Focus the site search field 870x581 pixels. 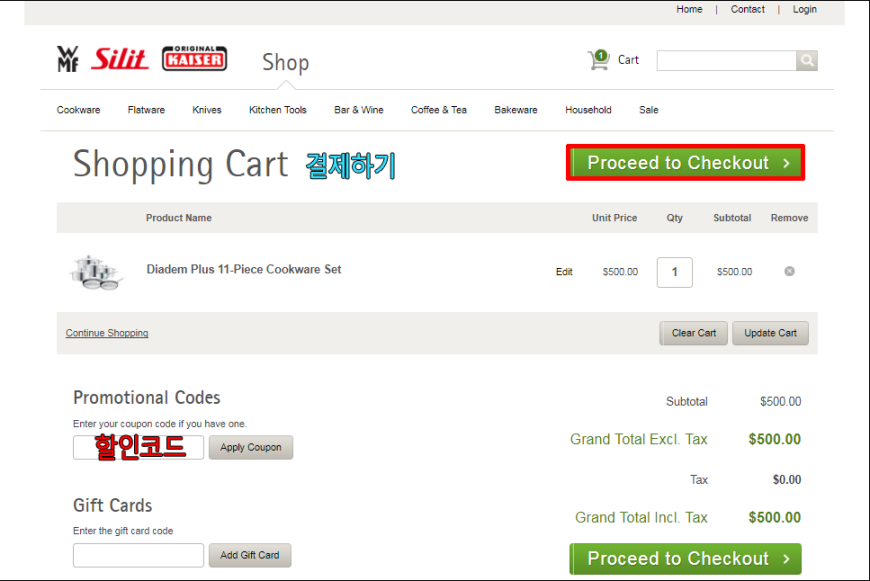pyautogui.click(x=726, y=60)
